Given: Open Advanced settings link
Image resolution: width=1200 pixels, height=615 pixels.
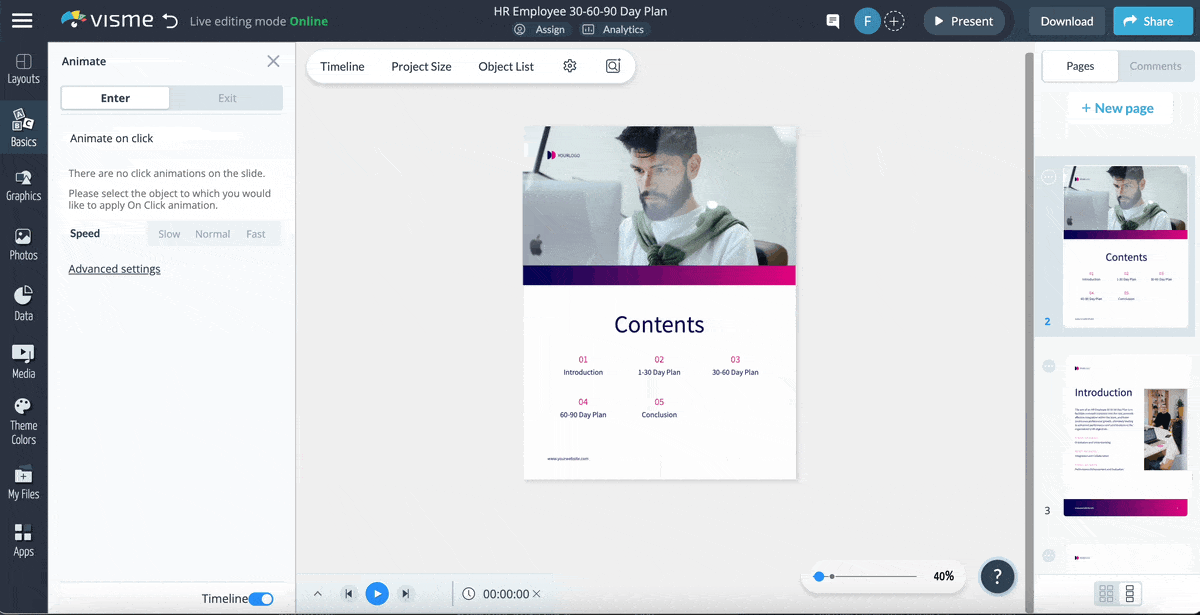Looking at the screenshot, I should pyautogui.click(x=114, y=268).
